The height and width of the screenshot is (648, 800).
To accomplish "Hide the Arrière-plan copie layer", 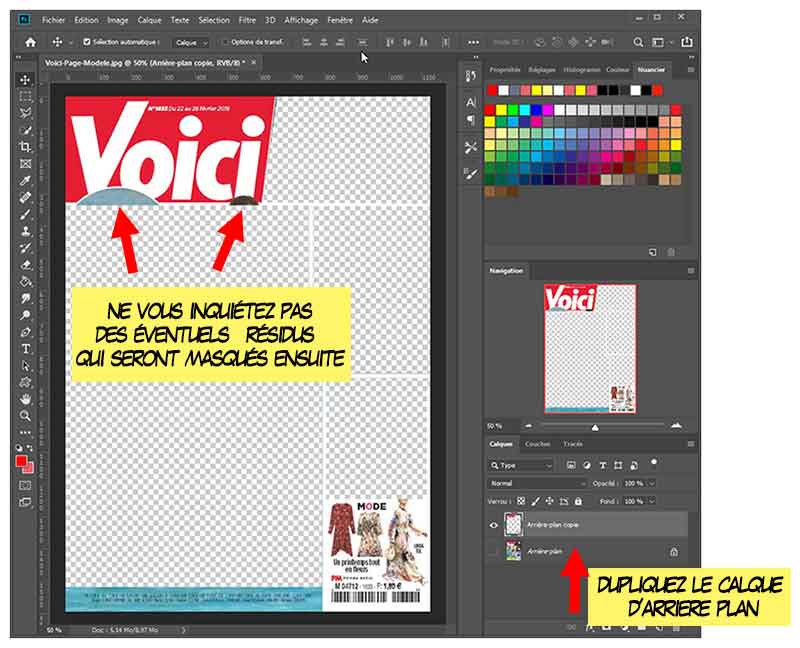I will (x=493, y=525).
